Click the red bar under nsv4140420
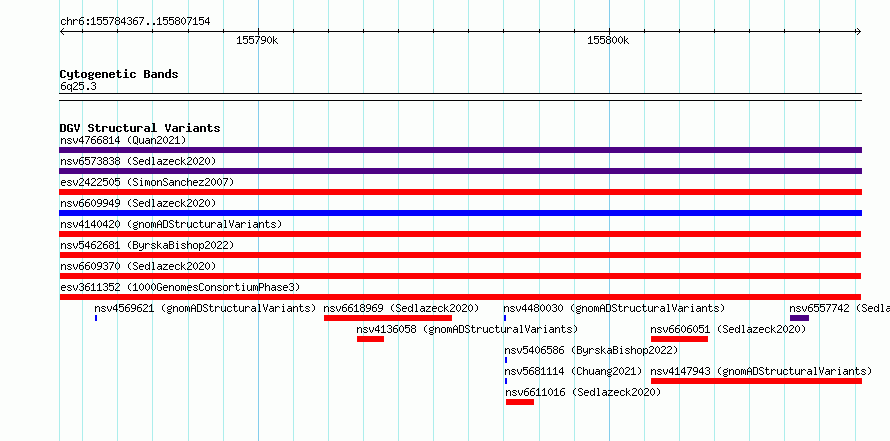Screen dimensions: 890x441 (460, 234)
